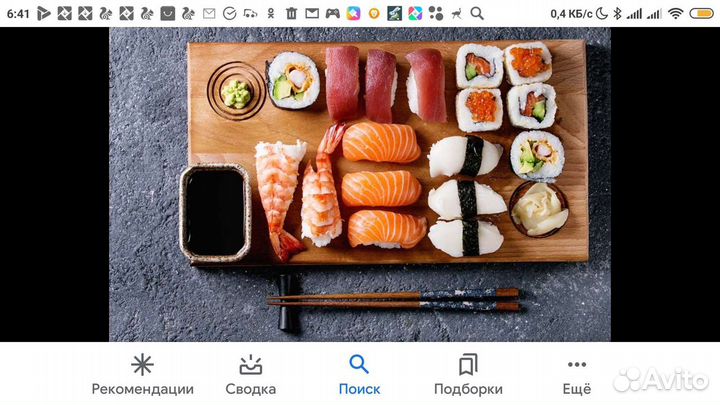This screenshot has width=720, height=405.
Task: Tap the Wi-Fi status icon
Action: coord(675,14)
